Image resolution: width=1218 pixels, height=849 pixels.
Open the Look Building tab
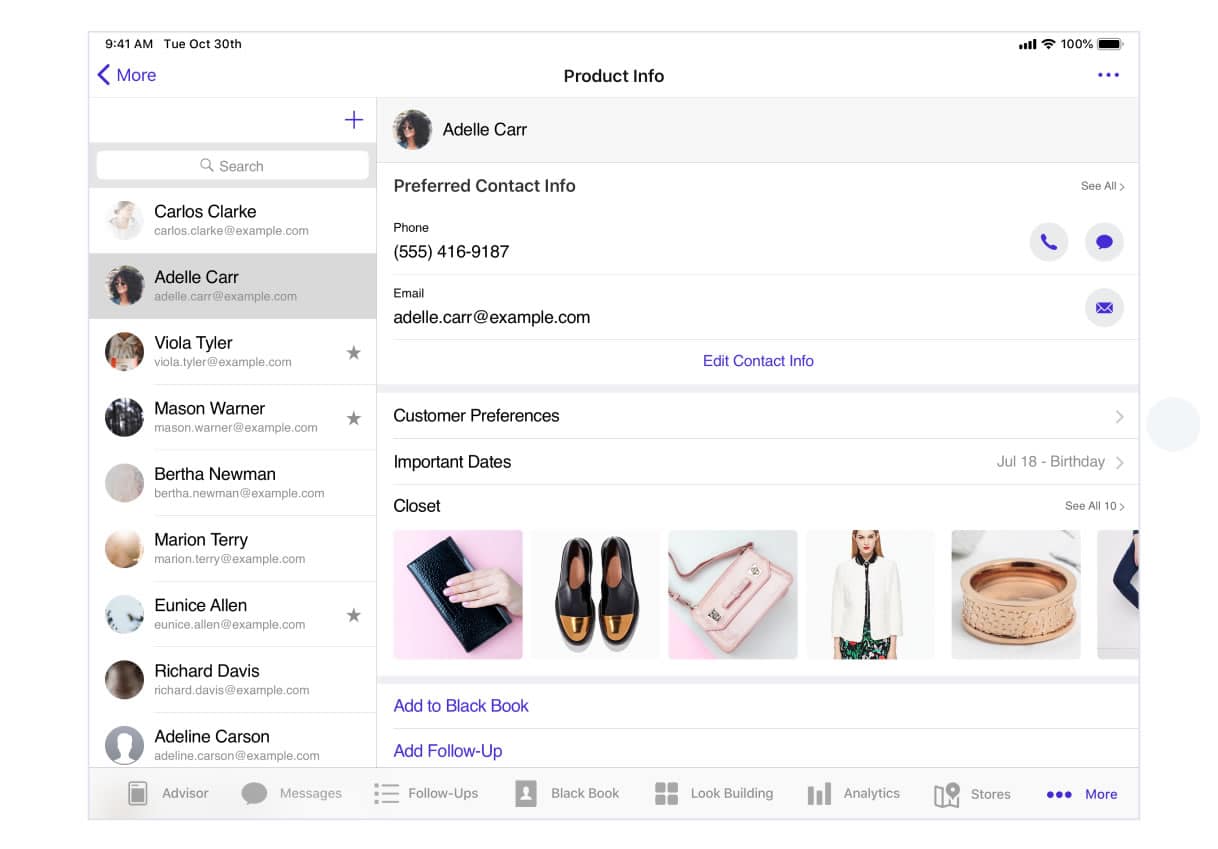pyautogui.click(x=714, y=794)
